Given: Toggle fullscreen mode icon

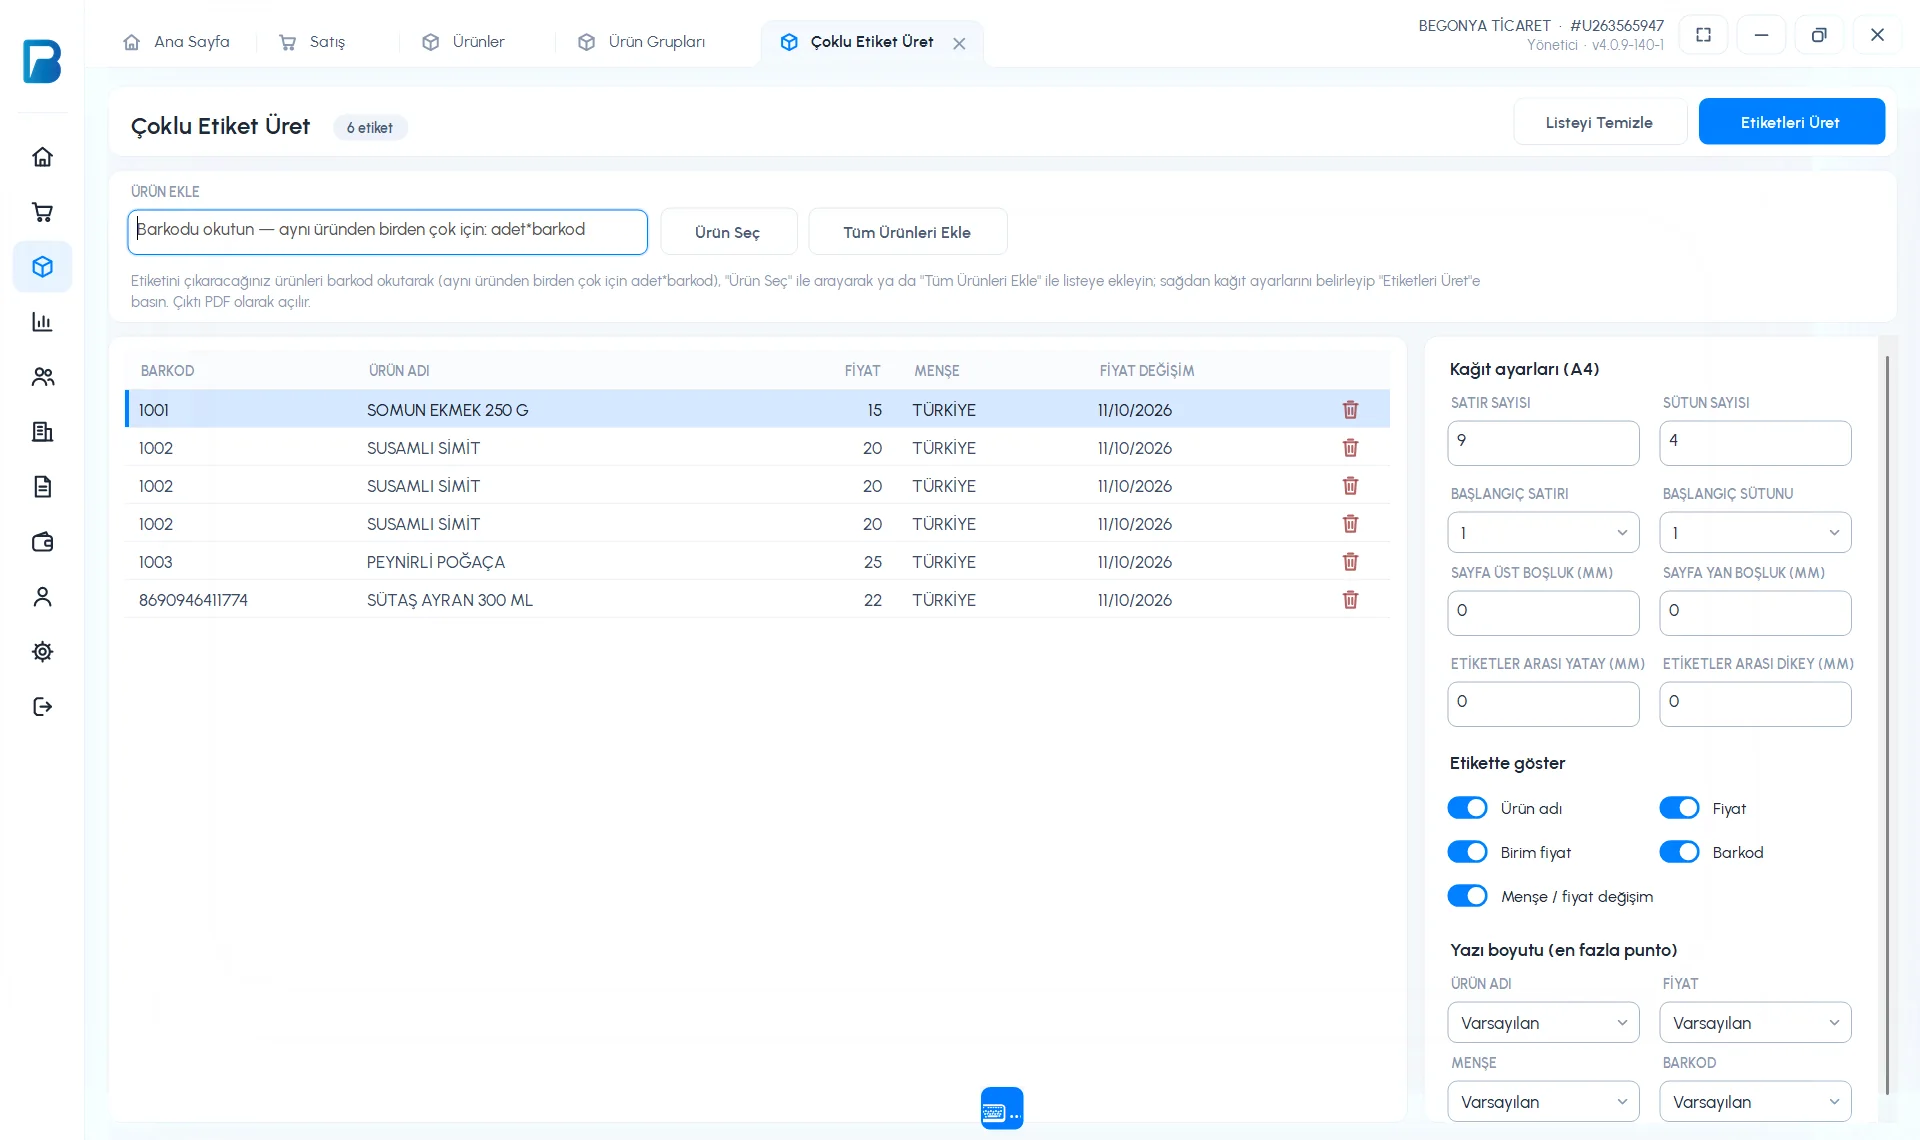Looking at the screenshot, I should tap(1704, 35).
